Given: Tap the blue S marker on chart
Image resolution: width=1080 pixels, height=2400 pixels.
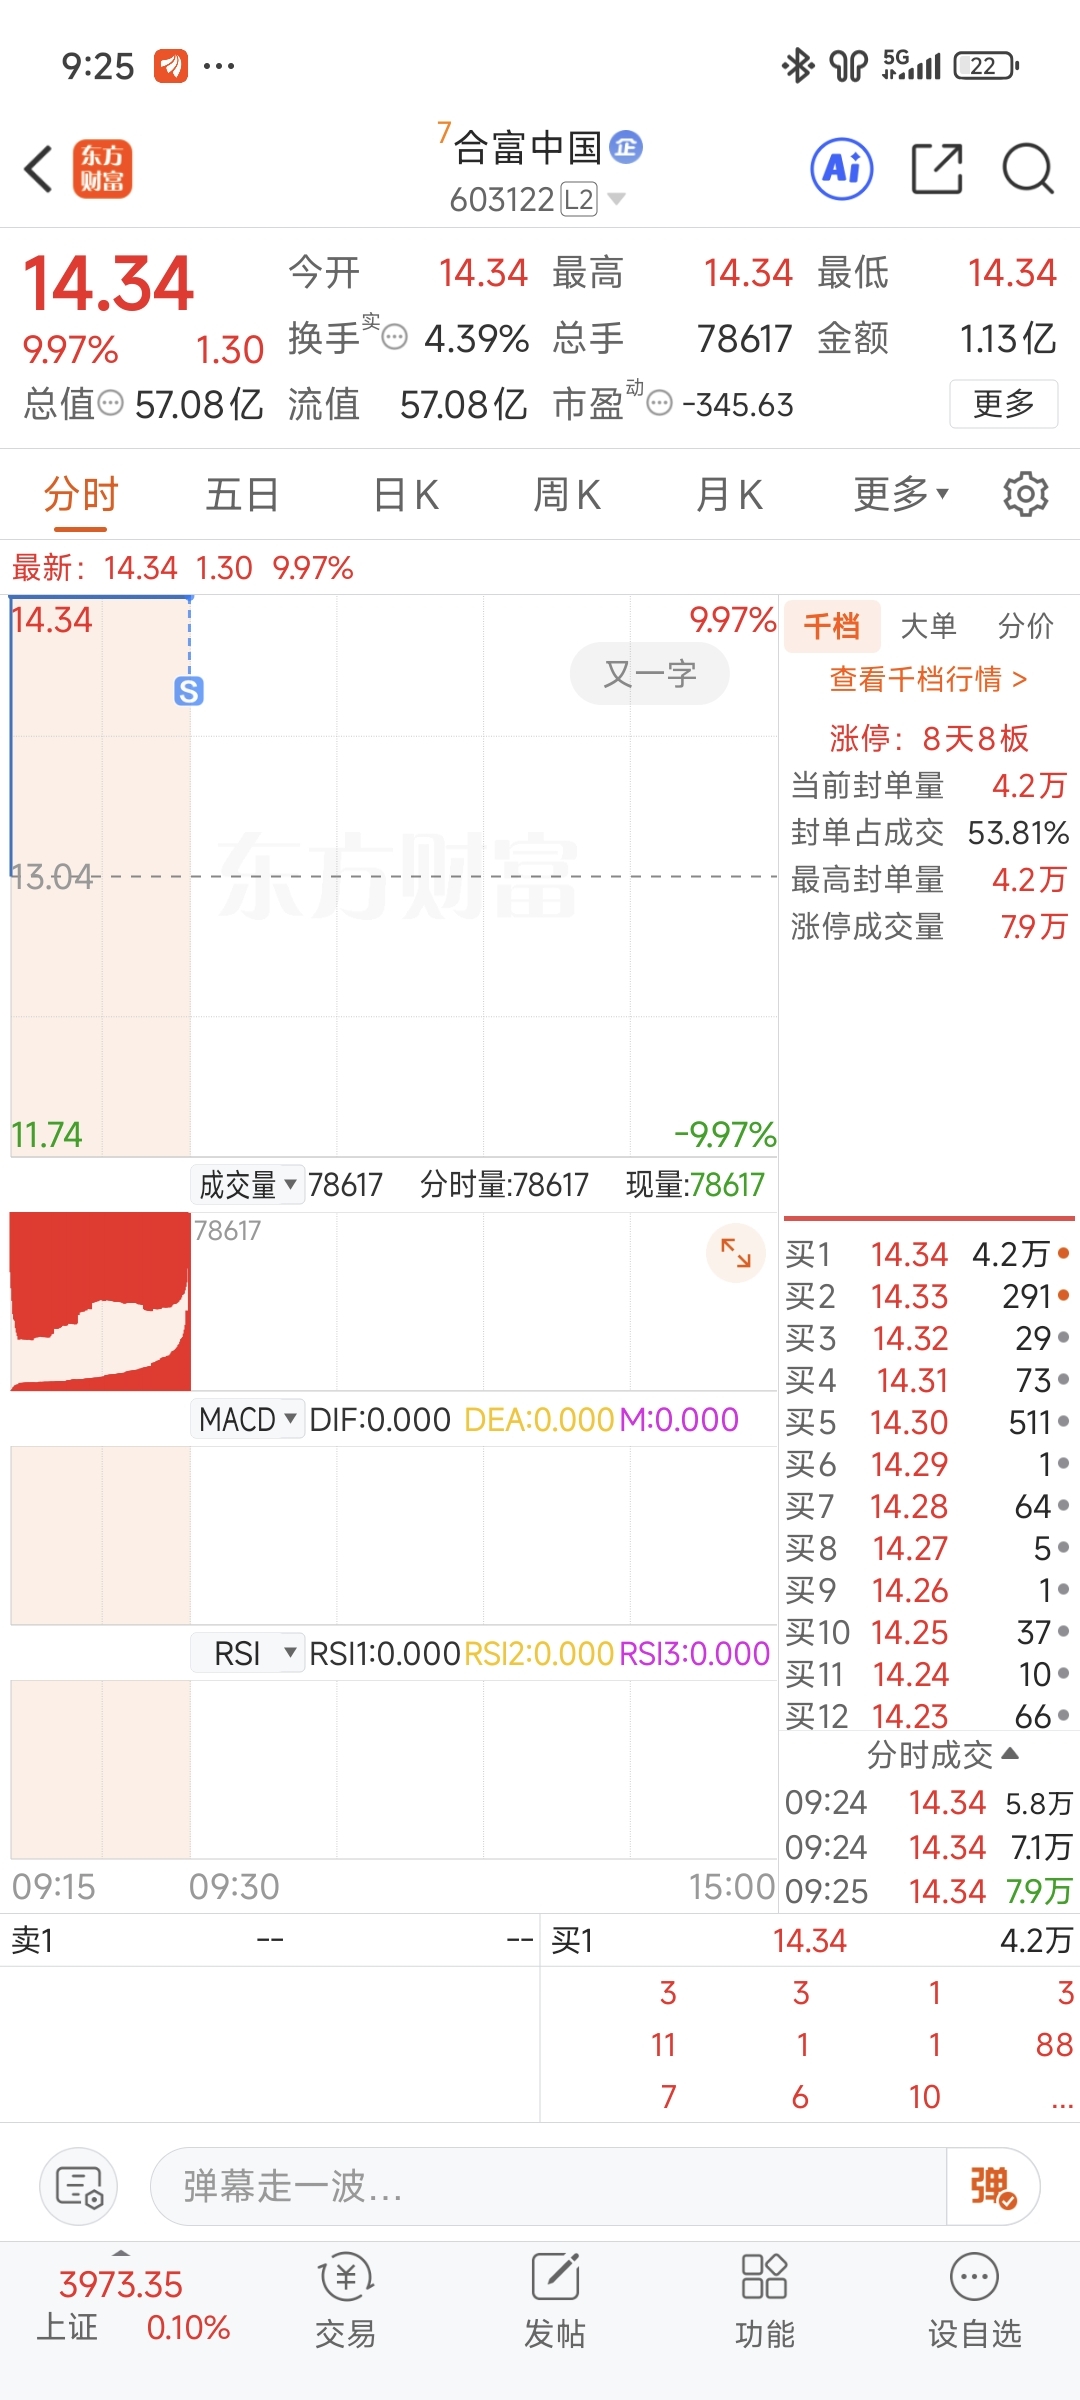Looking at the screenshot, I should (x=189, y=690).
